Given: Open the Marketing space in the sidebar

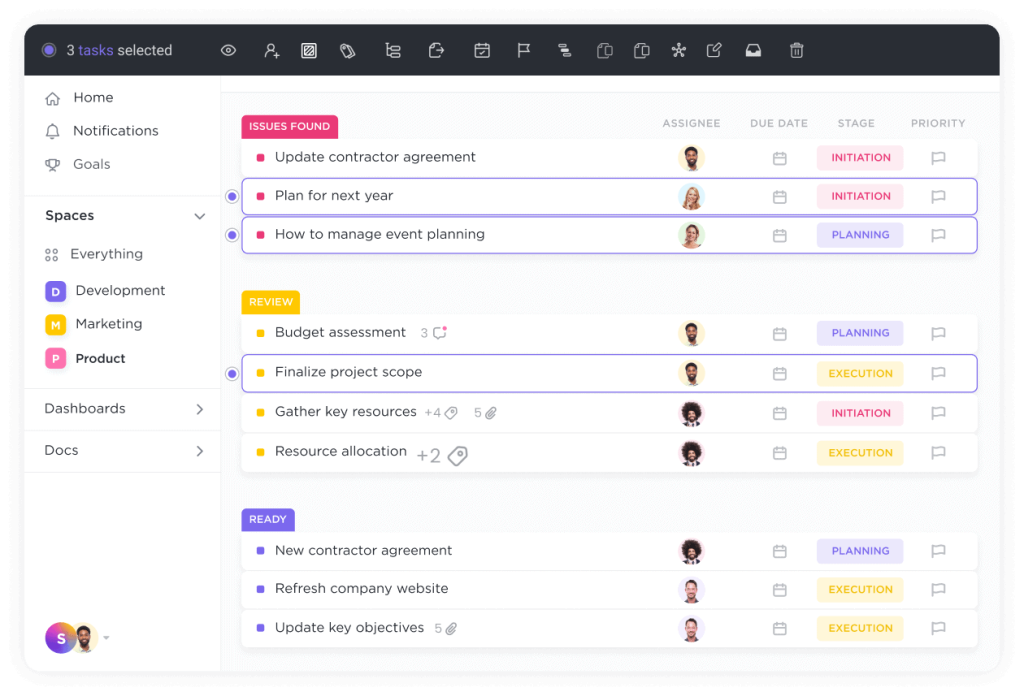Looking at the screenshot, I should [x=108, y=323].
